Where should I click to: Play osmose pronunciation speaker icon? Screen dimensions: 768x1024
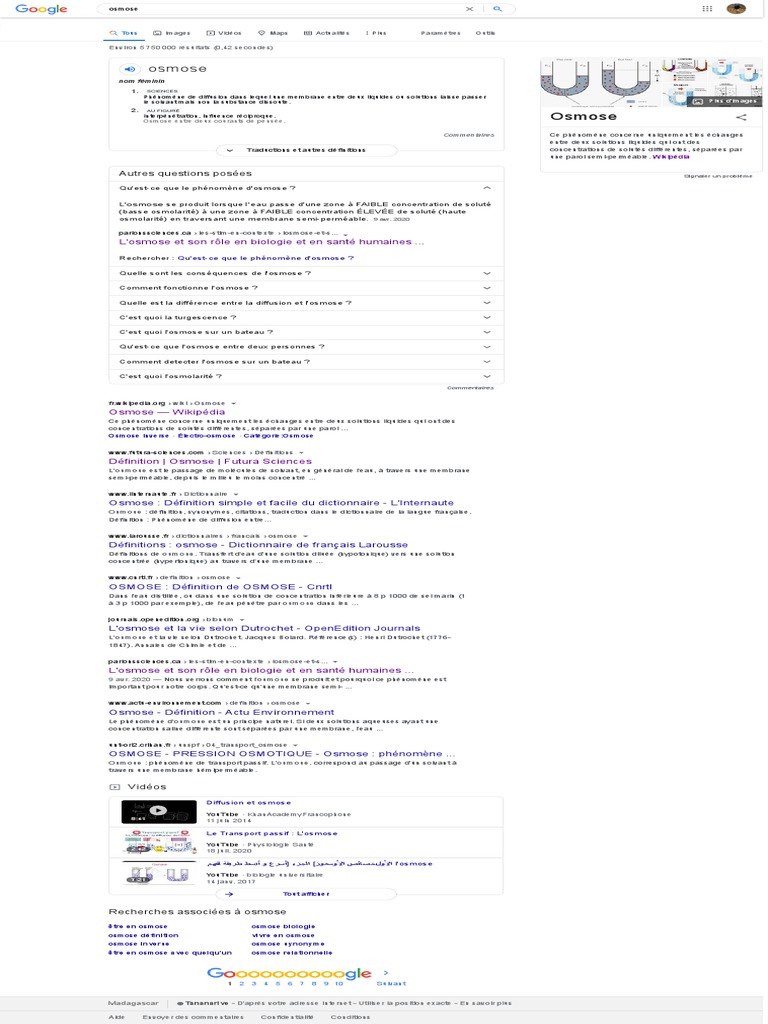pos(130,69)
